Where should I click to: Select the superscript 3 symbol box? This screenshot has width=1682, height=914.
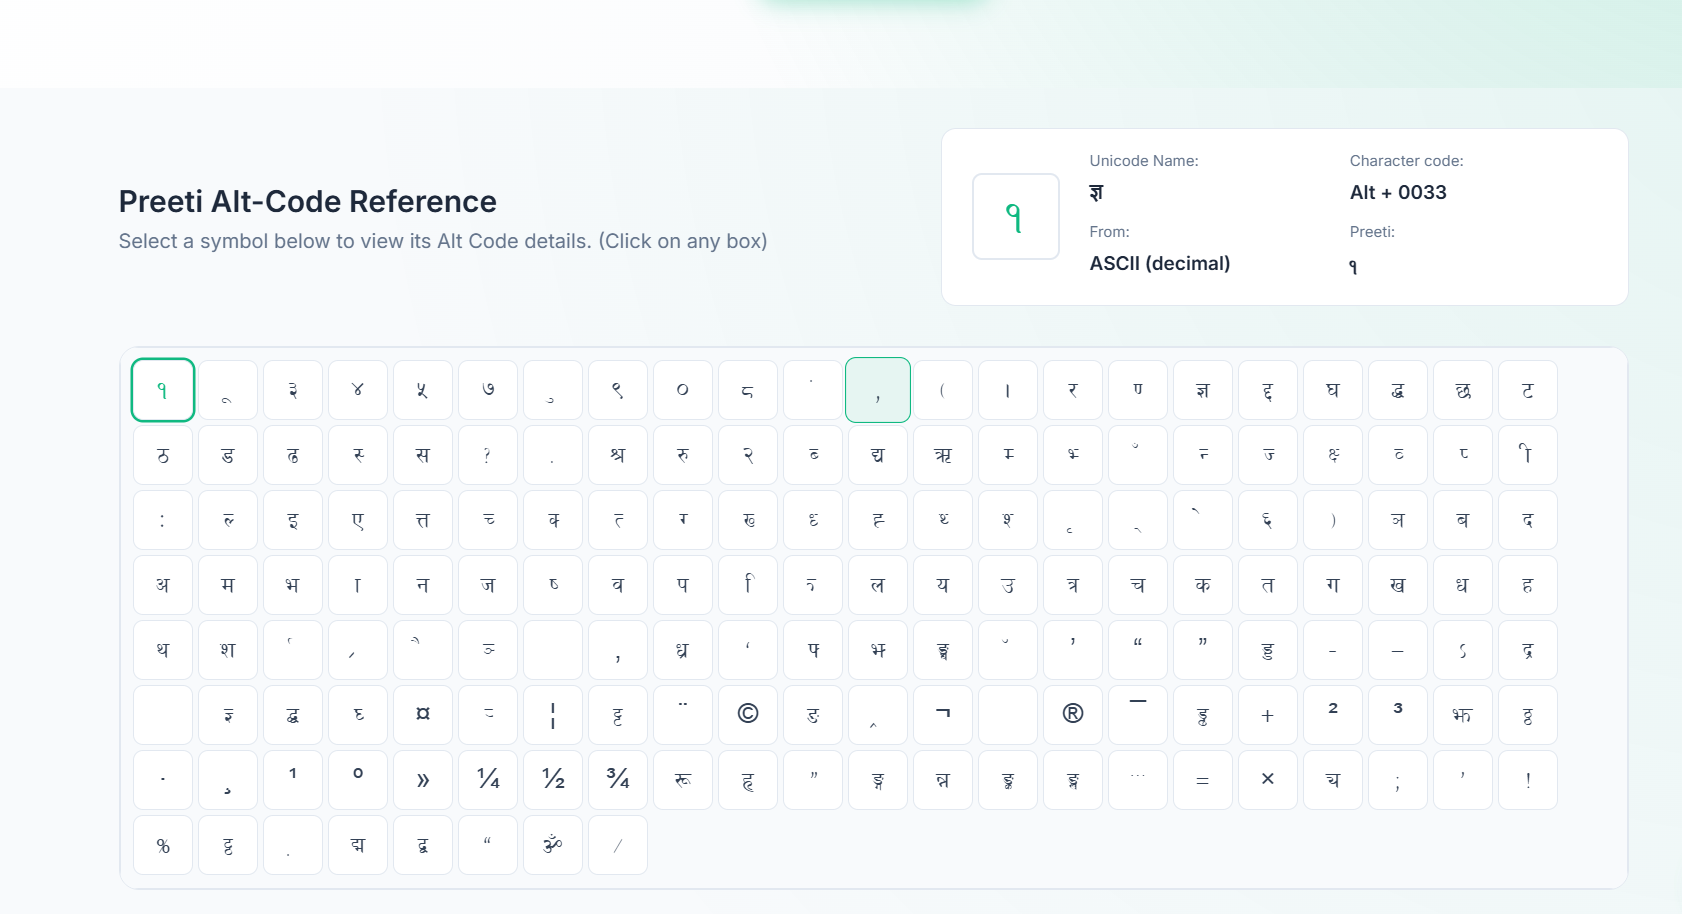(1397, 714)
